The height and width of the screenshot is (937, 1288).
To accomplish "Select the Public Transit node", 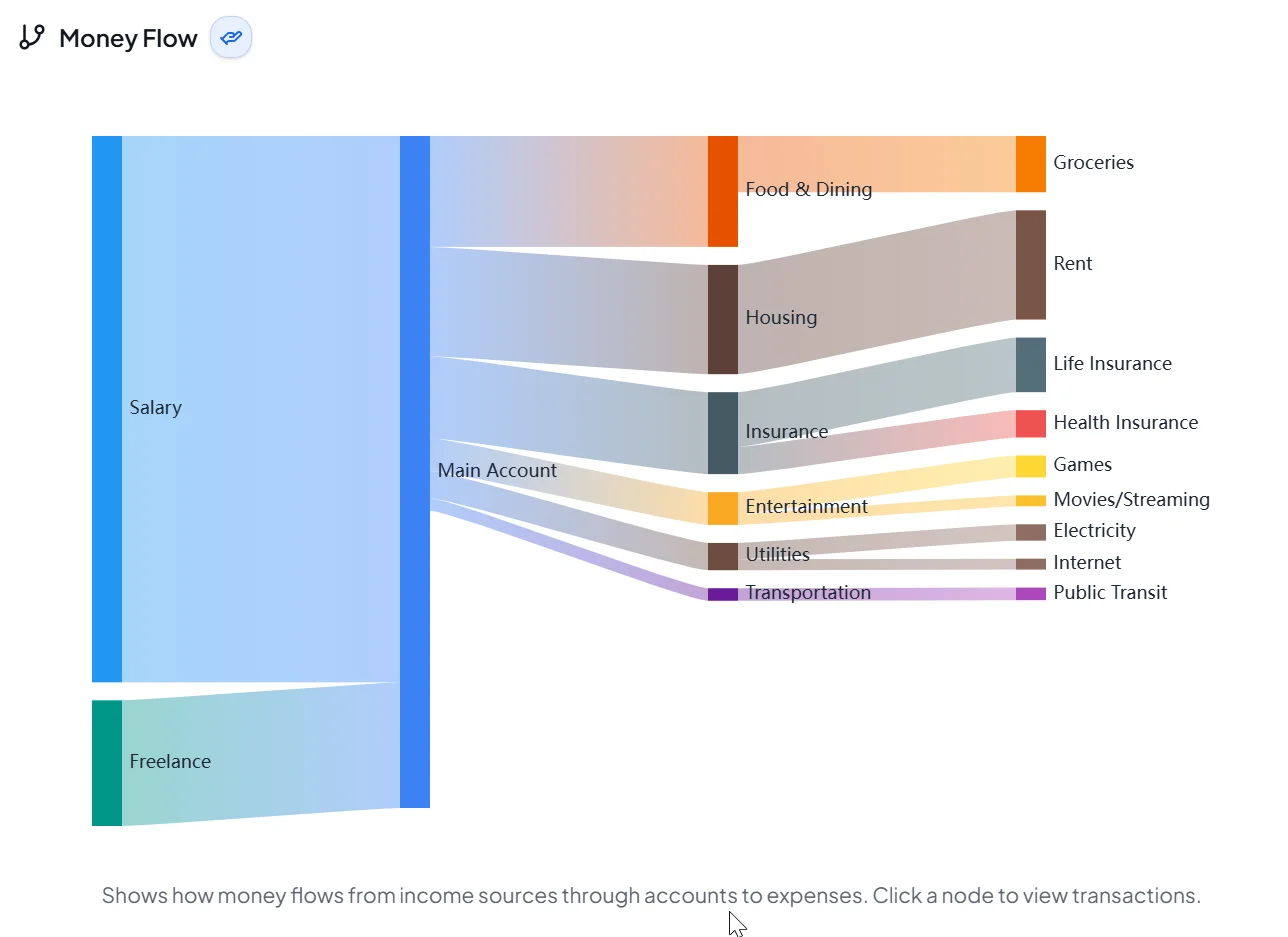I will tap(1030, 592).
